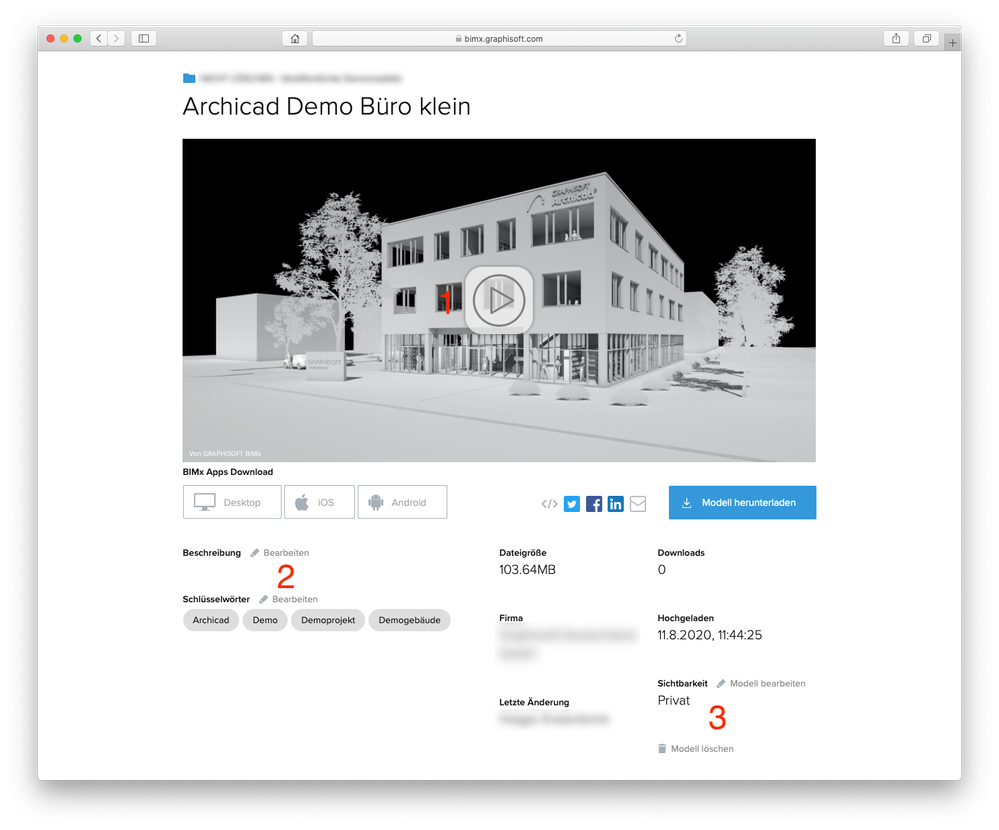Toggle the Safari sidebar button
This screenshot has height=830, width=999.
(x=144, y=39)
